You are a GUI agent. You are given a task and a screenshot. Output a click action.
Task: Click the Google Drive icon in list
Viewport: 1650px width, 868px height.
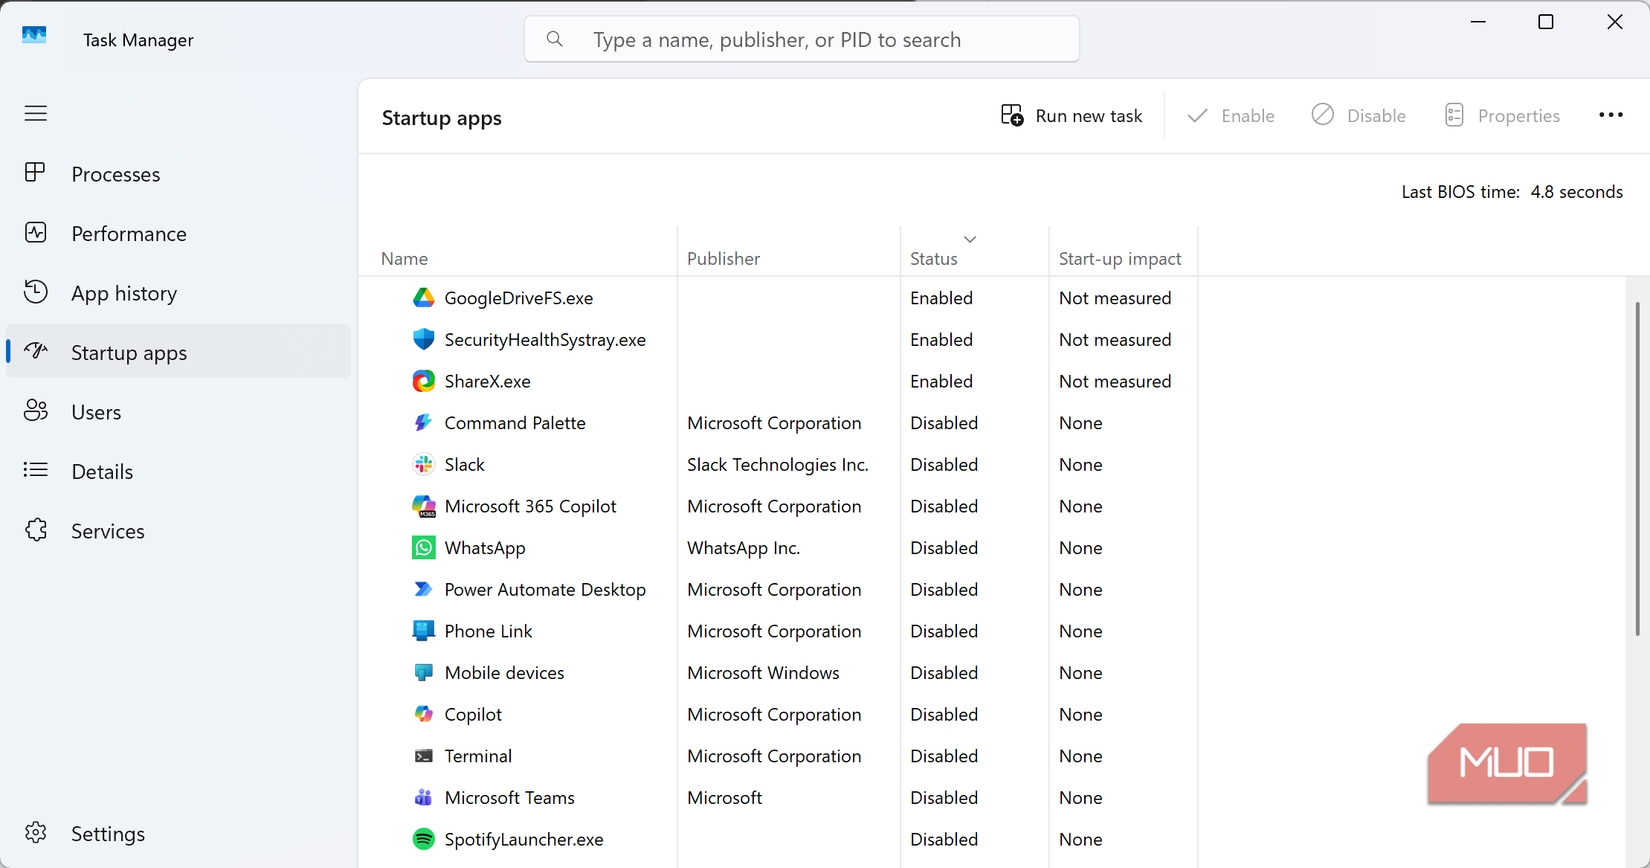coord(424,298)
